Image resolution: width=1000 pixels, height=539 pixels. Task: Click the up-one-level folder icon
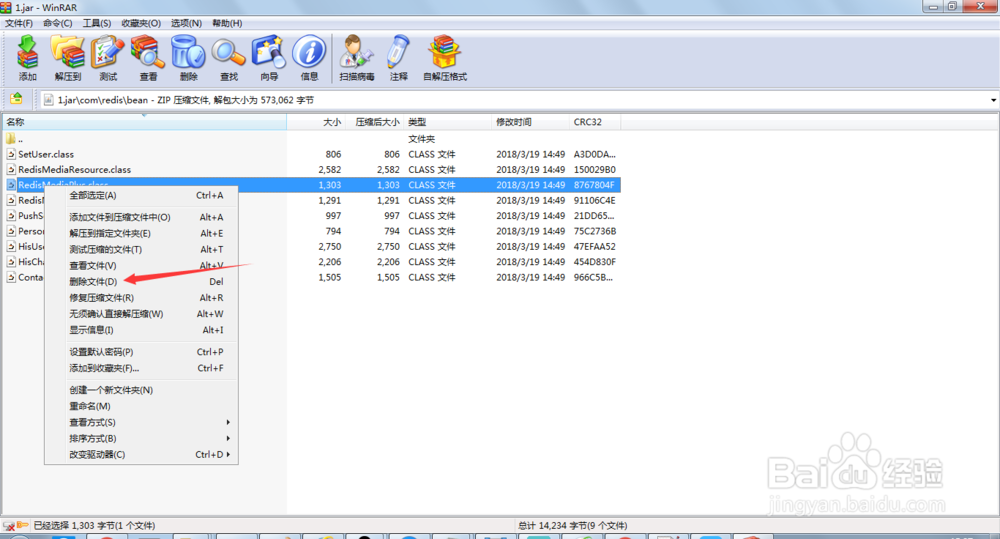(16, 100)
